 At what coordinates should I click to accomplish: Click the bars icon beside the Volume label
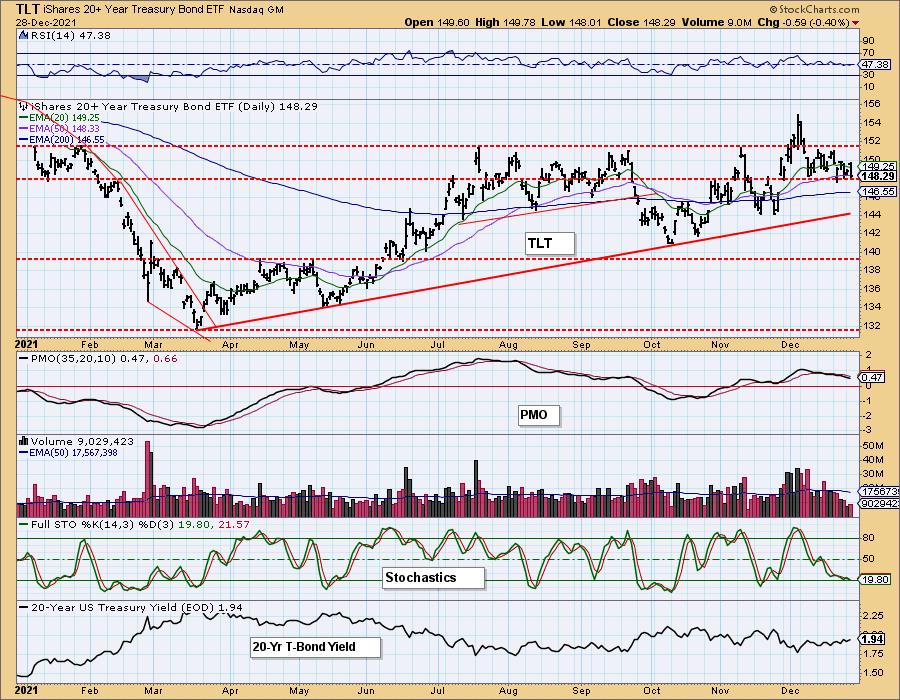click(x=24, y=441)
